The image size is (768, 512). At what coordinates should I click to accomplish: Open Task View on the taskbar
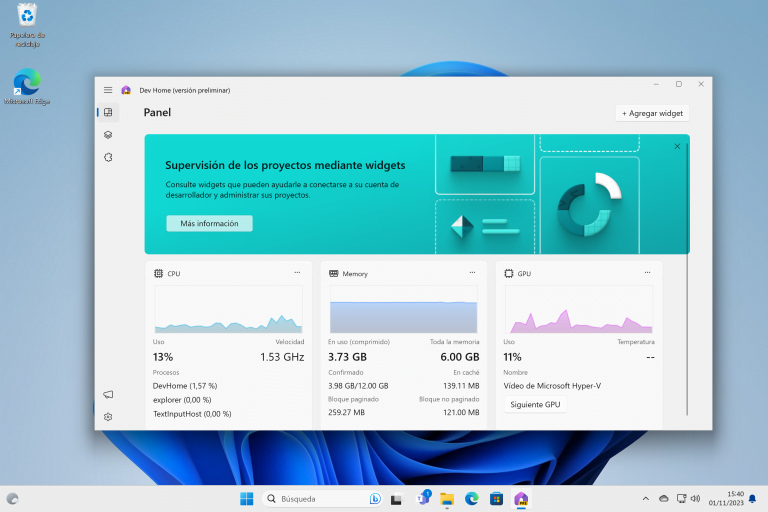tap(396, 499)
